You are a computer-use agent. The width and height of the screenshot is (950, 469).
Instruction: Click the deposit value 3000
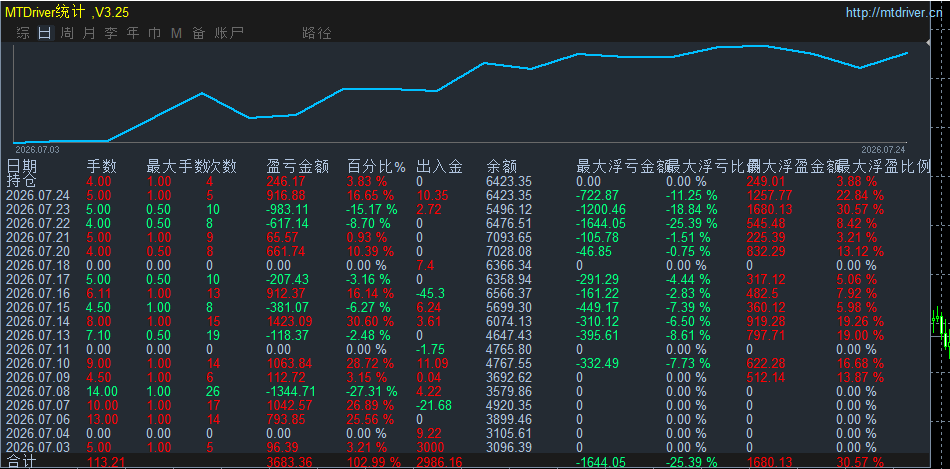tap(431, 447)
